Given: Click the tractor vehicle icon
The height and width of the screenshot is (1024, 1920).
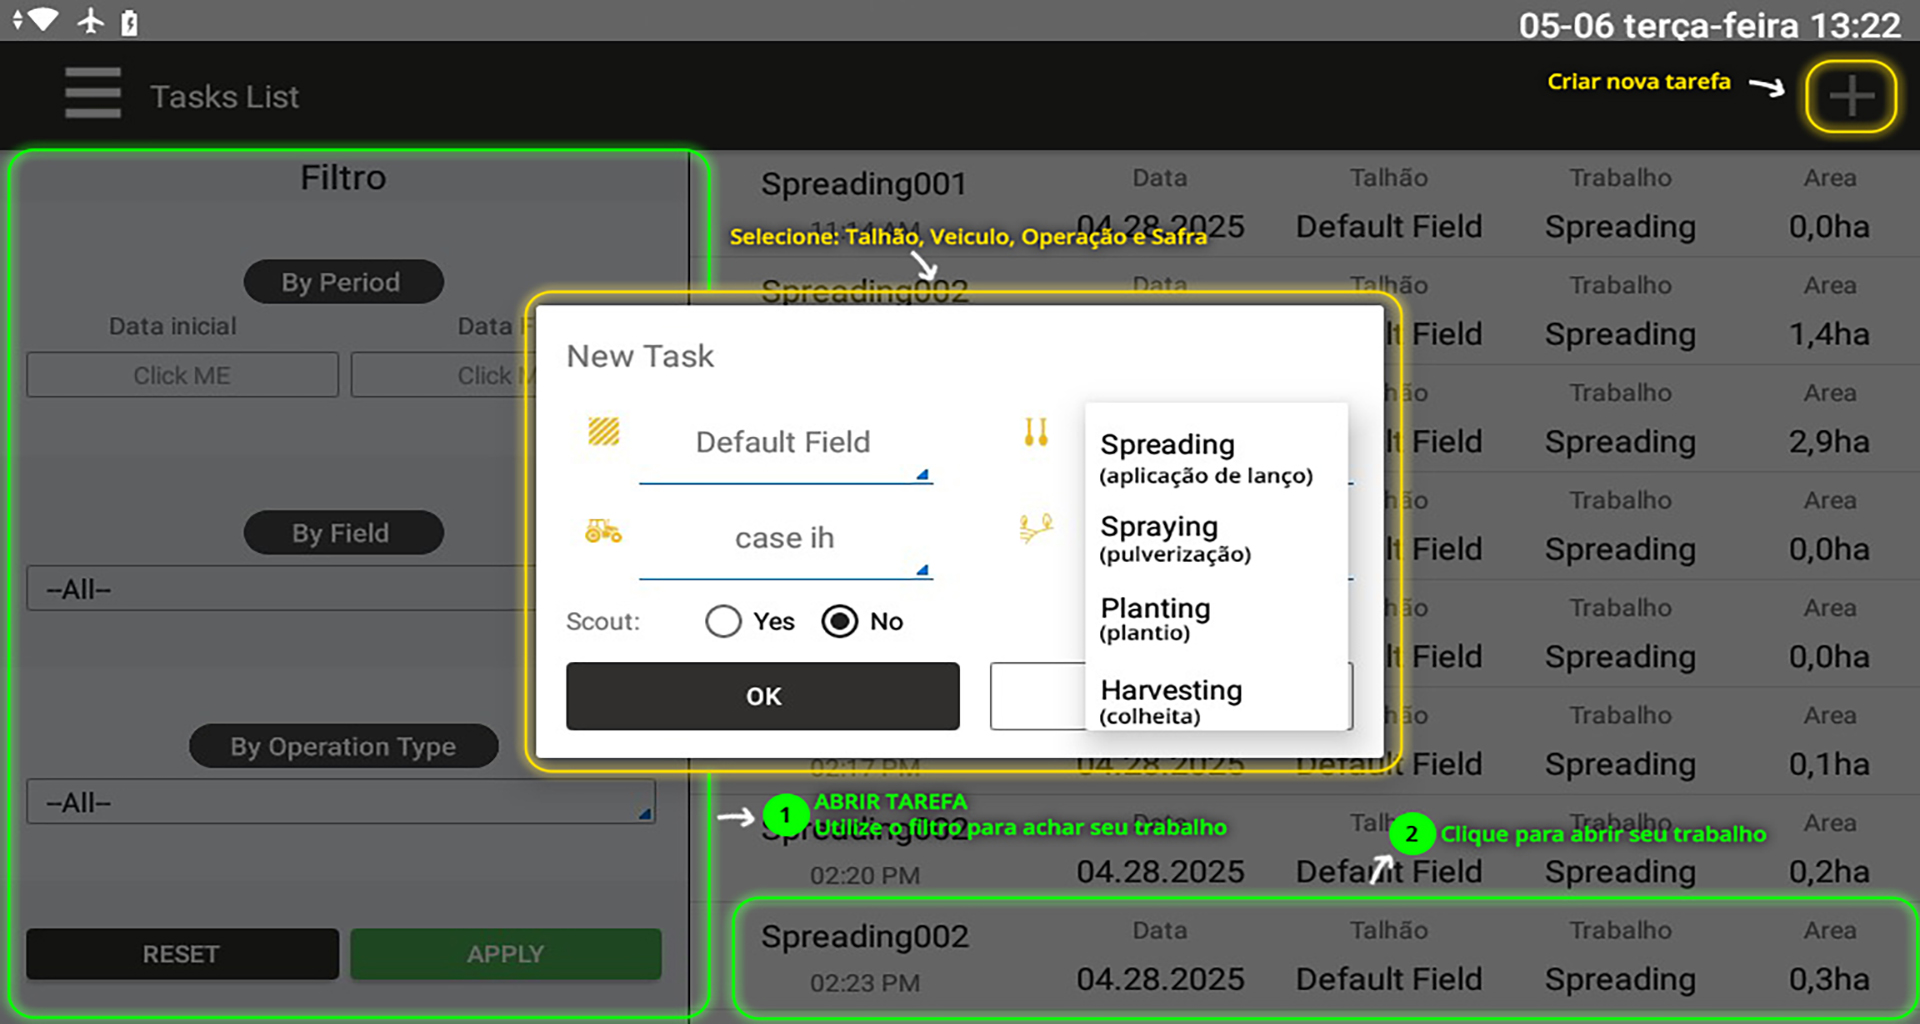Looking at the screenshot, I should (603, 531).
